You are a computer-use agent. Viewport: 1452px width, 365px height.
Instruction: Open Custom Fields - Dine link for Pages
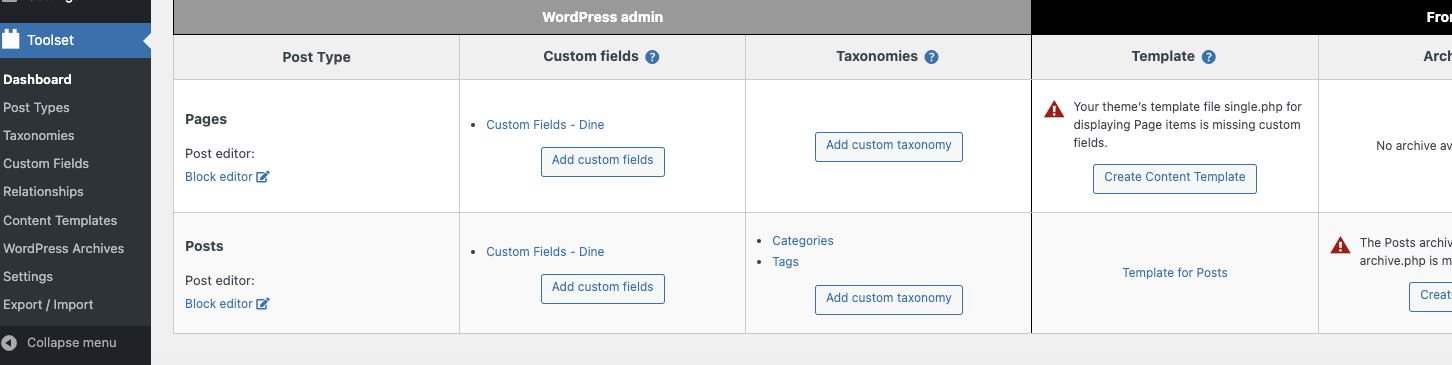coord(545,125)
